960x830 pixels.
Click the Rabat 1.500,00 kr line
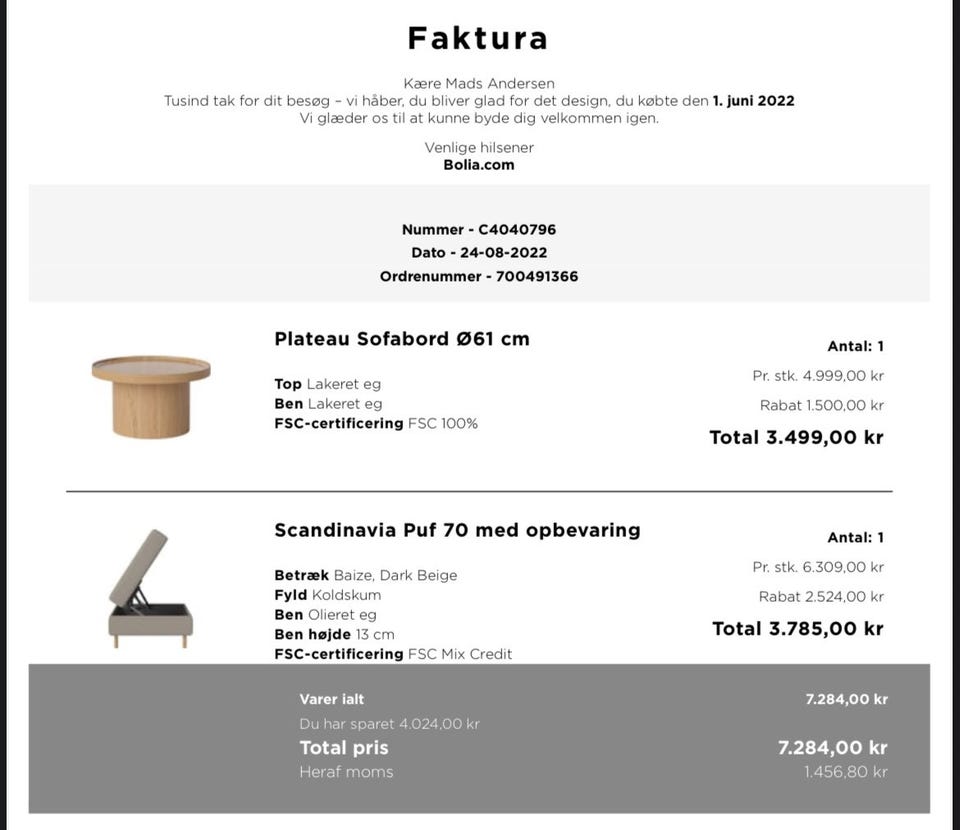click(821, 406)
